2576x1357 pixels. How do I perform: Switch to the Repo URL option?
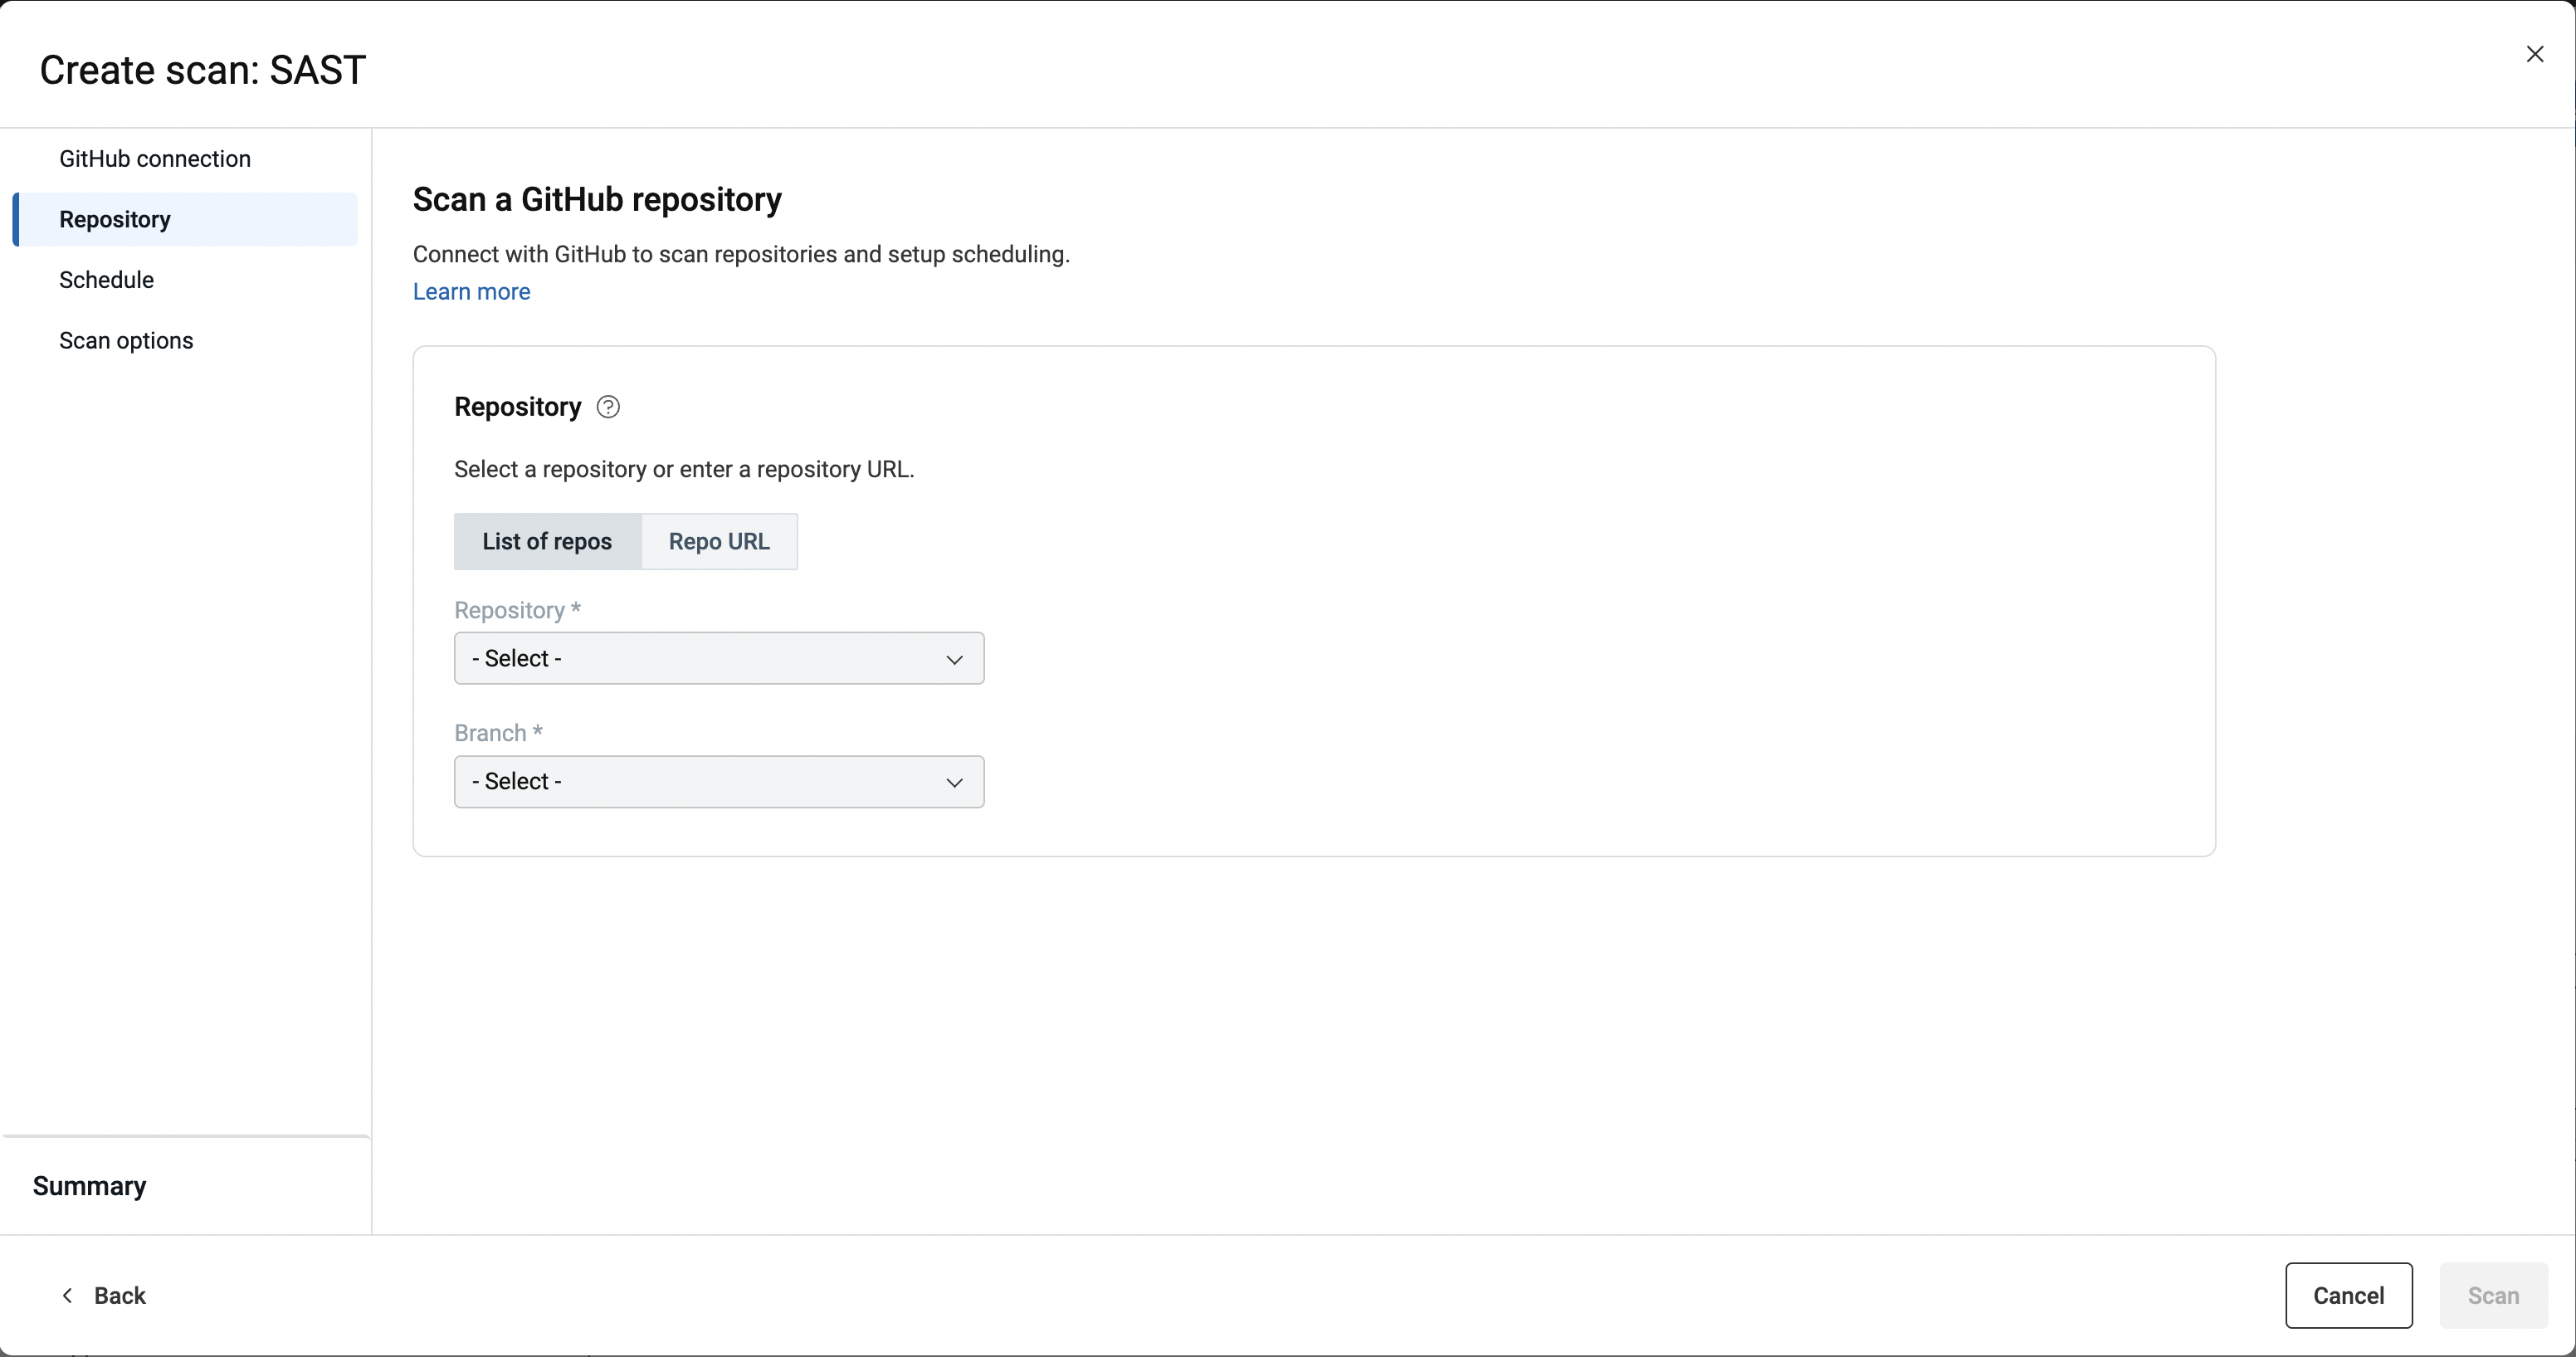[x=719, y=541]
